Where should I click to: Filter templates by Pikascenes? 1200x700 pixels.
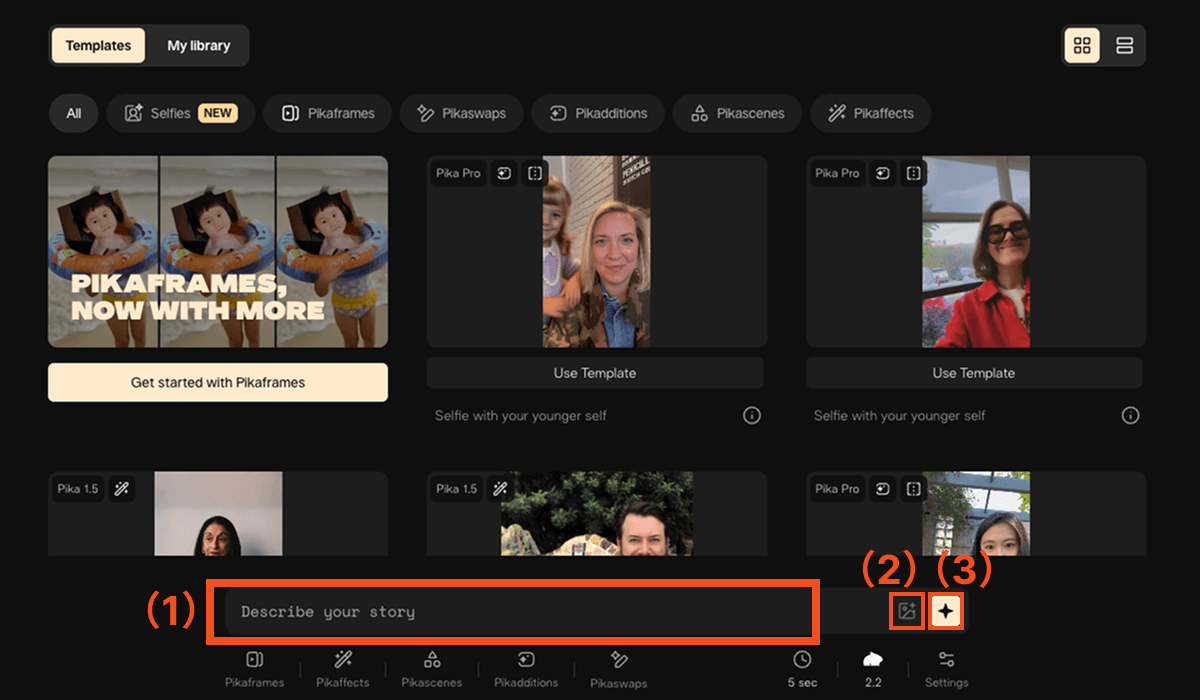(x=737, y=113)
